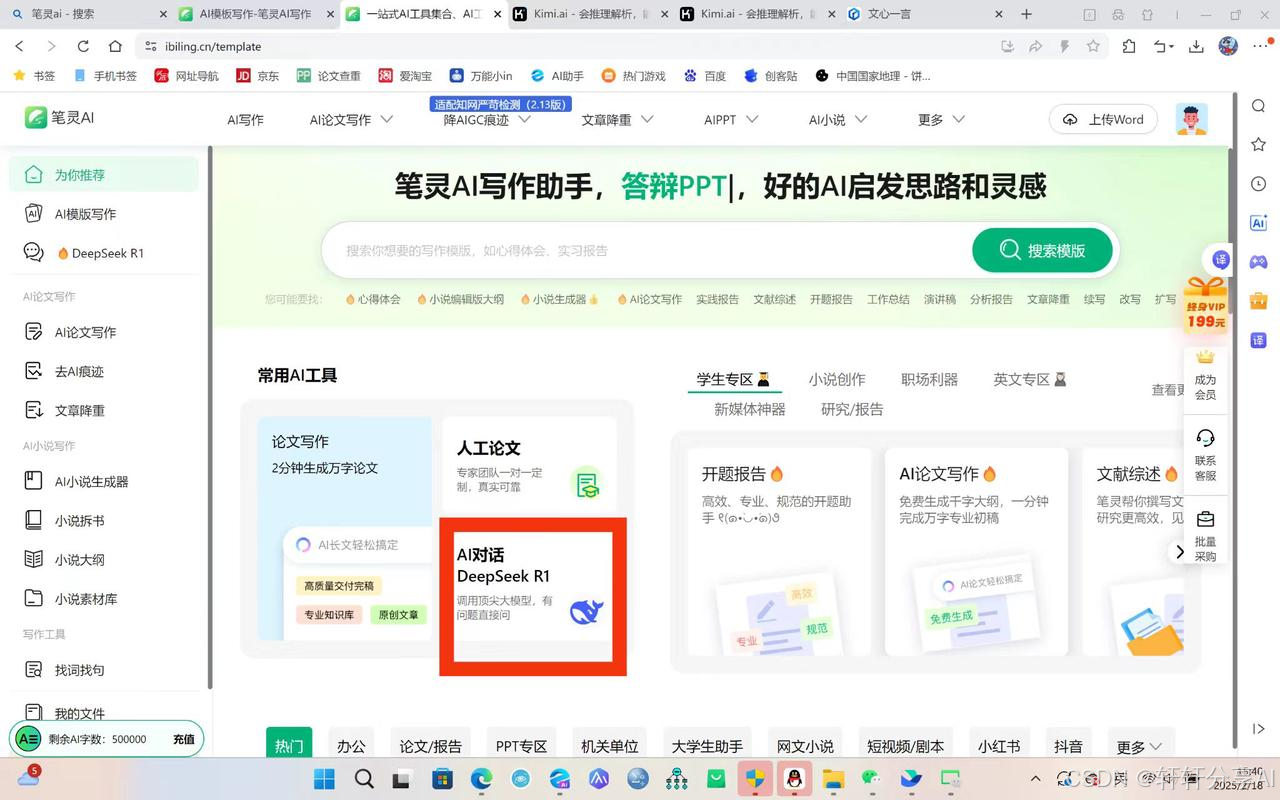The image size is (1280, 800).
Task: Expand 更多 in category tab row
Action: pos(1139,746)
